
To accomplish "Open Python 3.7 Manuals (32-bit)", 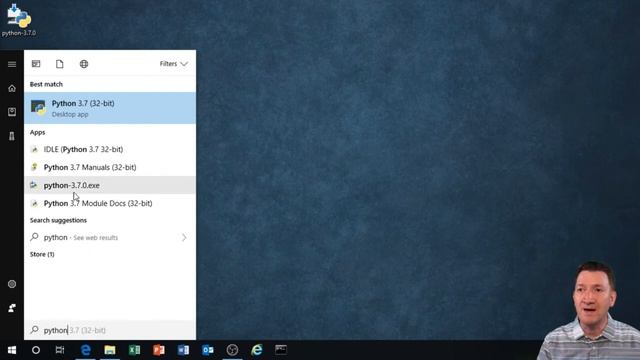I will point(110,167).
